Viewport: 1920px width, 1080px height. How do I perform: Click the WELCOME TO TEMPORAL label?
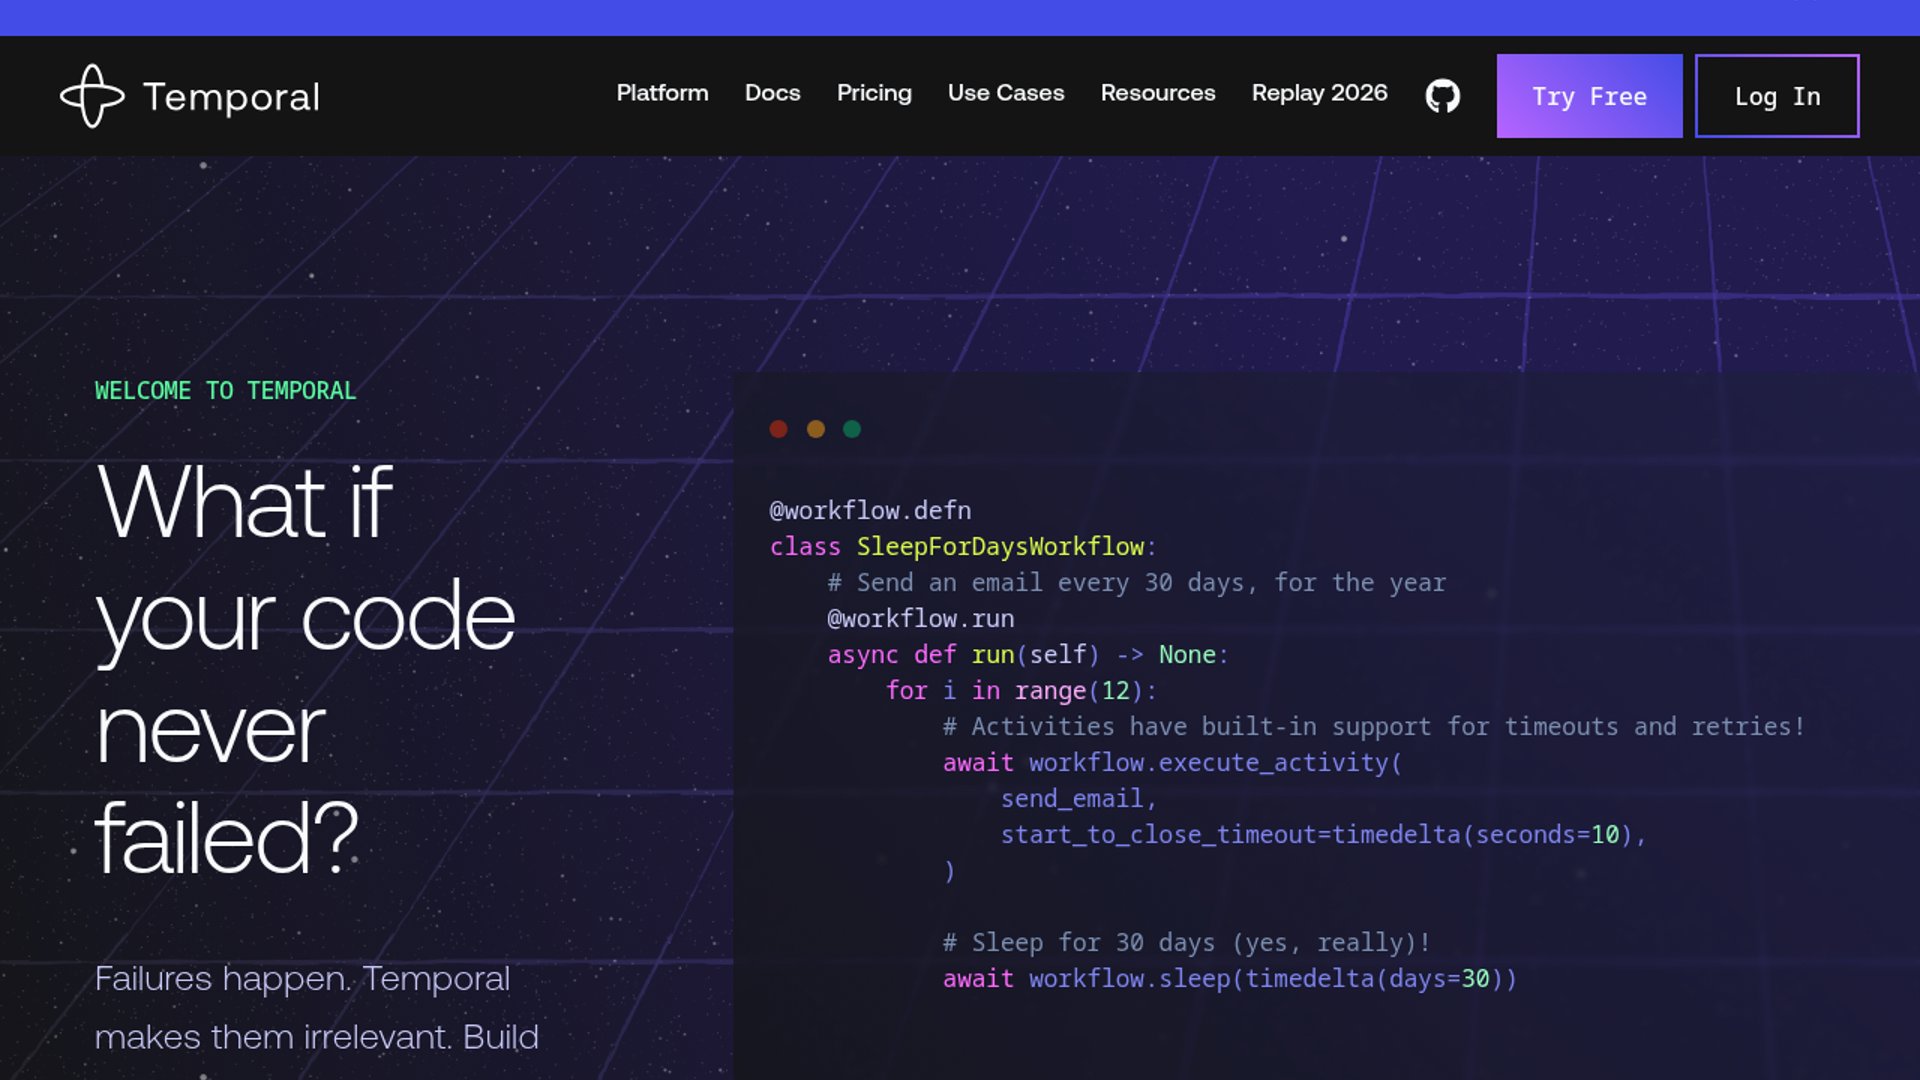coord(225,391)
